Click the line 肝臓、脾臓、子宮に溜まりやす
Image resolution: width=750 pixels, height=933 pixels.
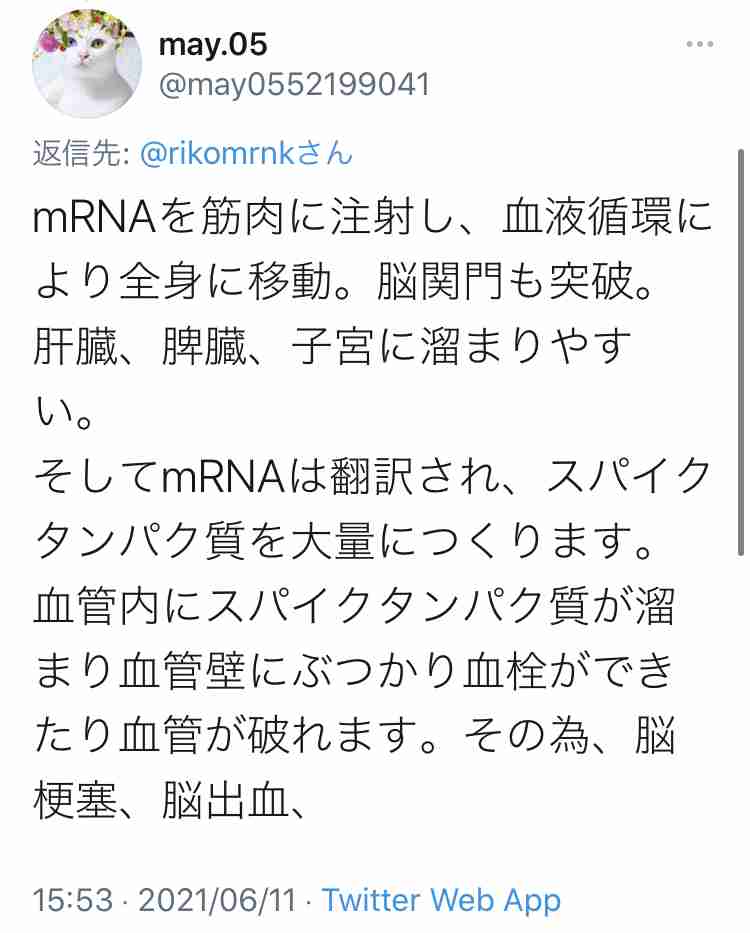332,347
